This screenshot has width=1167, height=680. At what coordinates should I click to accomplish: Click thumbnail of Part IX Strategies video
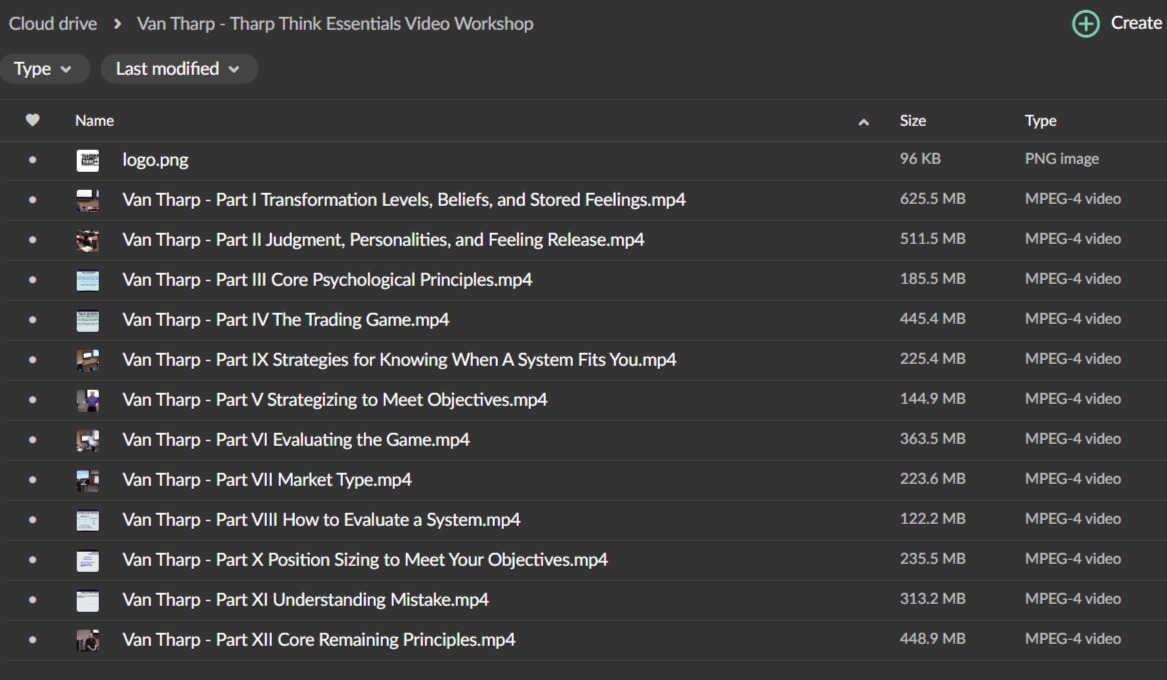(x=88, y=360)
